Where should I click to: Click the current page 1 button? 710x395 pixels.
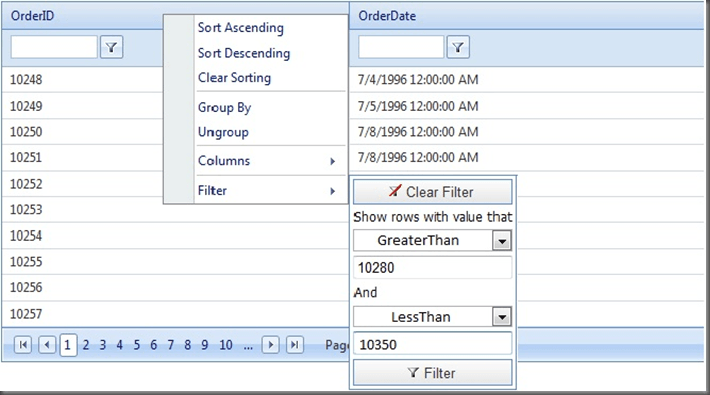pyautogui.click(x=68, y=345)
